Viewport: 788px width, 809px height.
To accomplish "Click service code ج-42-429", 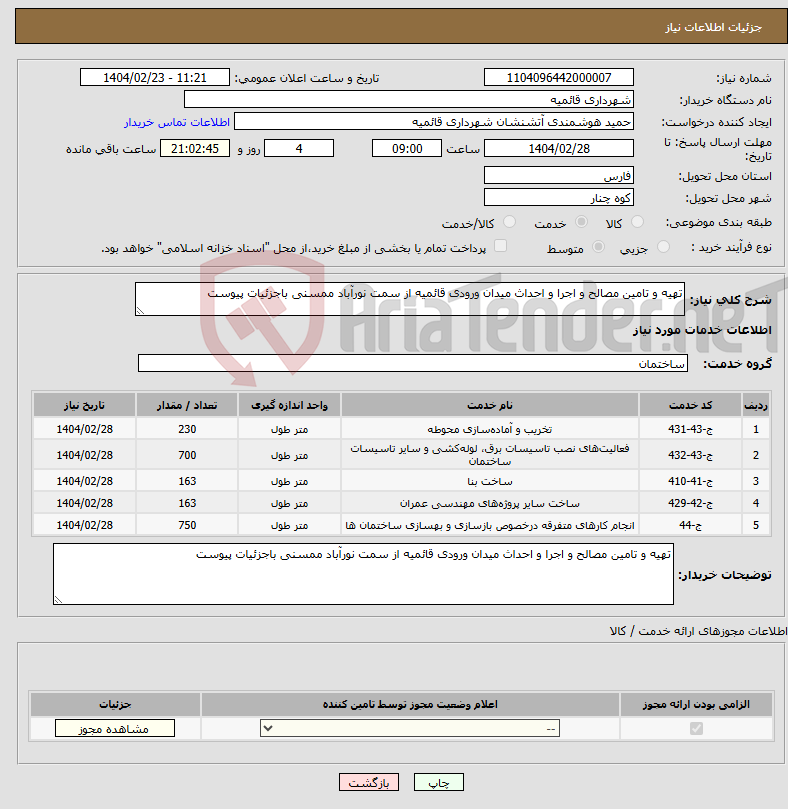I will pyautogui.click(x=690, y=503).
